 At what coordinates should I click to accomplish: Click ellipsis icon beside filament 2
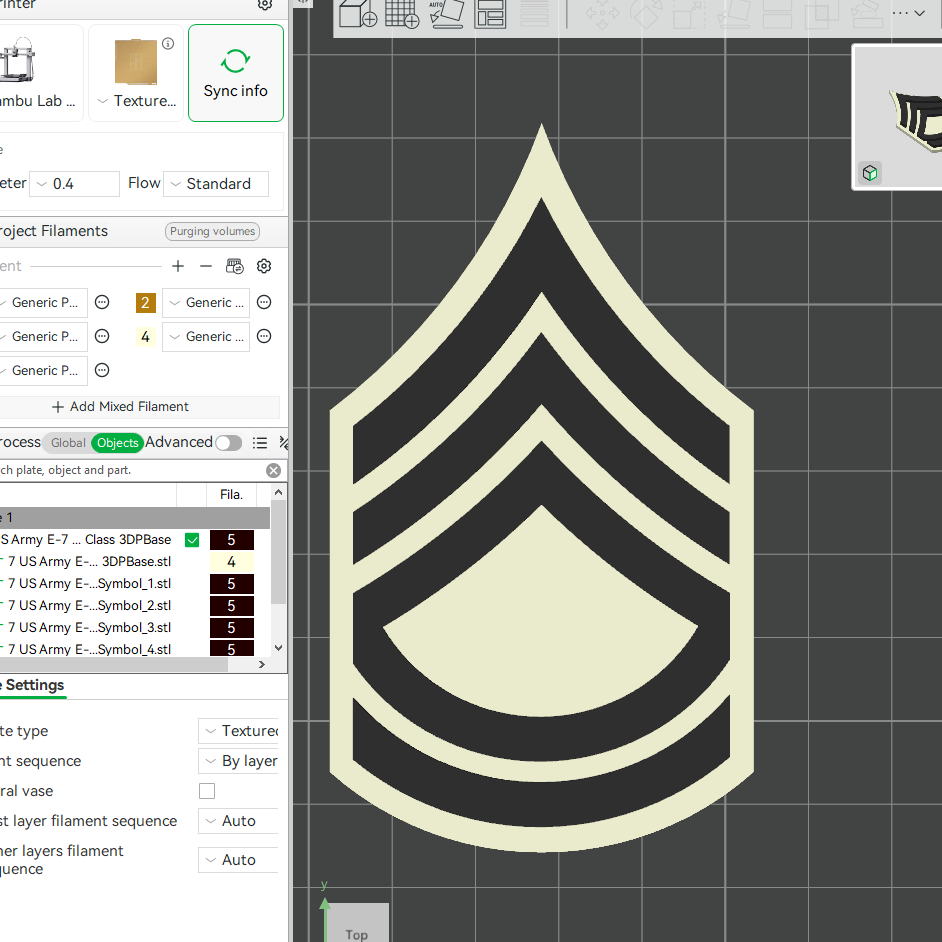click(x=264, y=302)
